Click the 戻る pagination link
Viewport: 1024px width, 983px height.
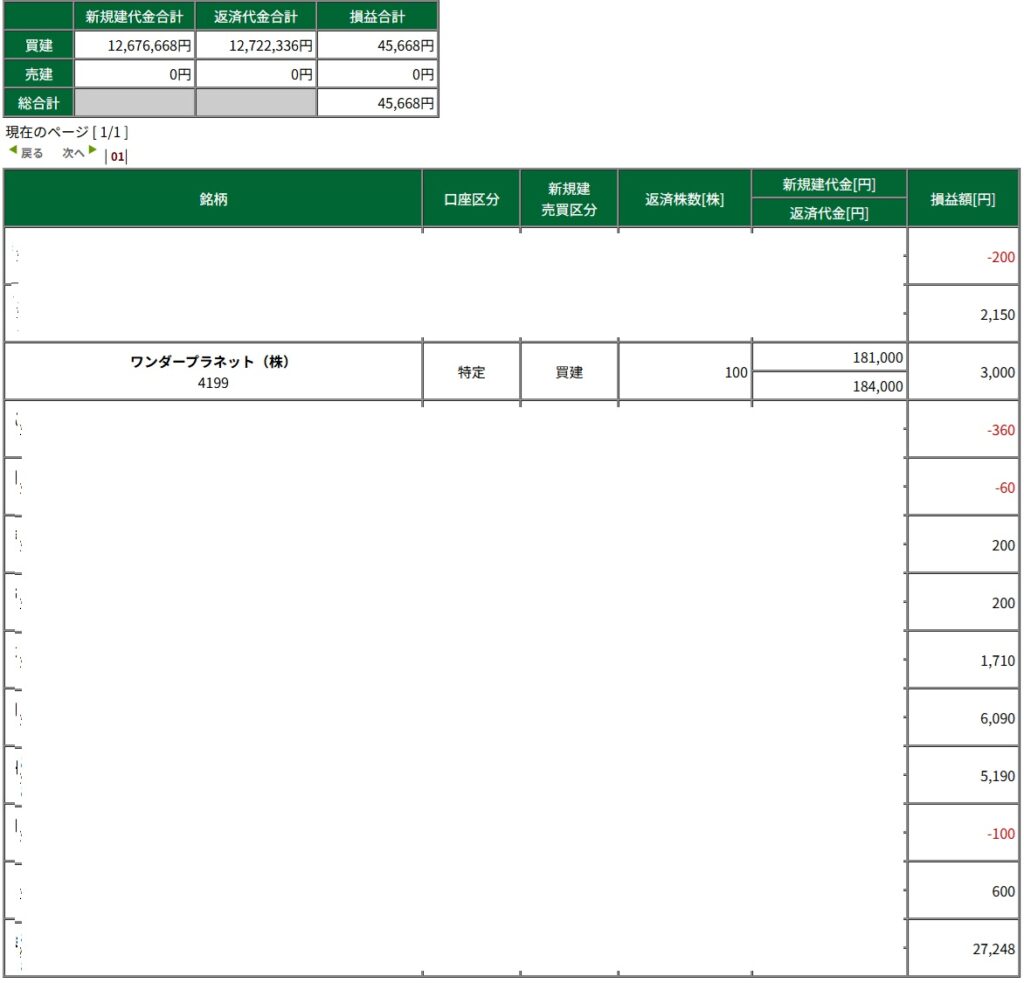coord(32,153)
